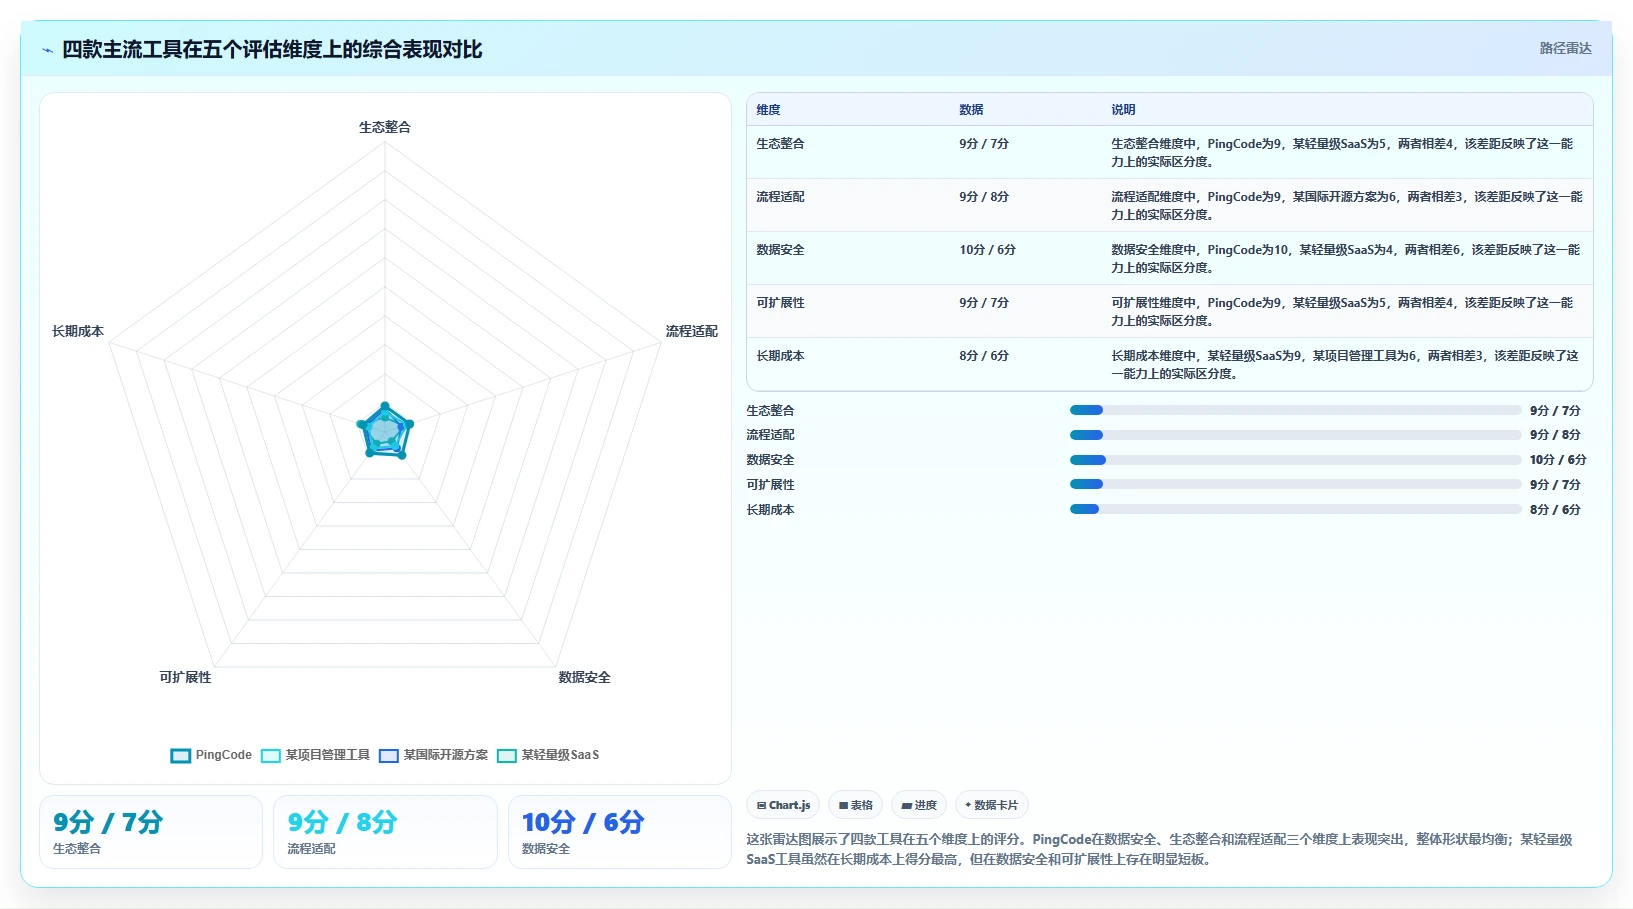Toggle 某项目管理工具 dataset in legend
This screenshot has width=1633, height=909.
tap(315, 755)
